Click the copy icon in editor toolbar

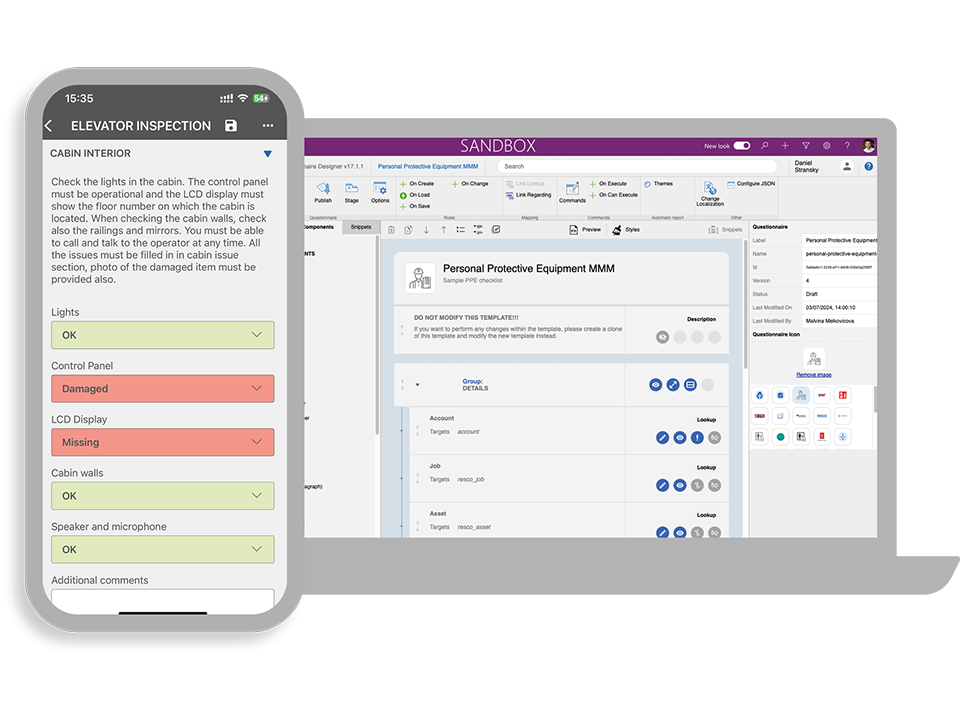coord(408,230)
